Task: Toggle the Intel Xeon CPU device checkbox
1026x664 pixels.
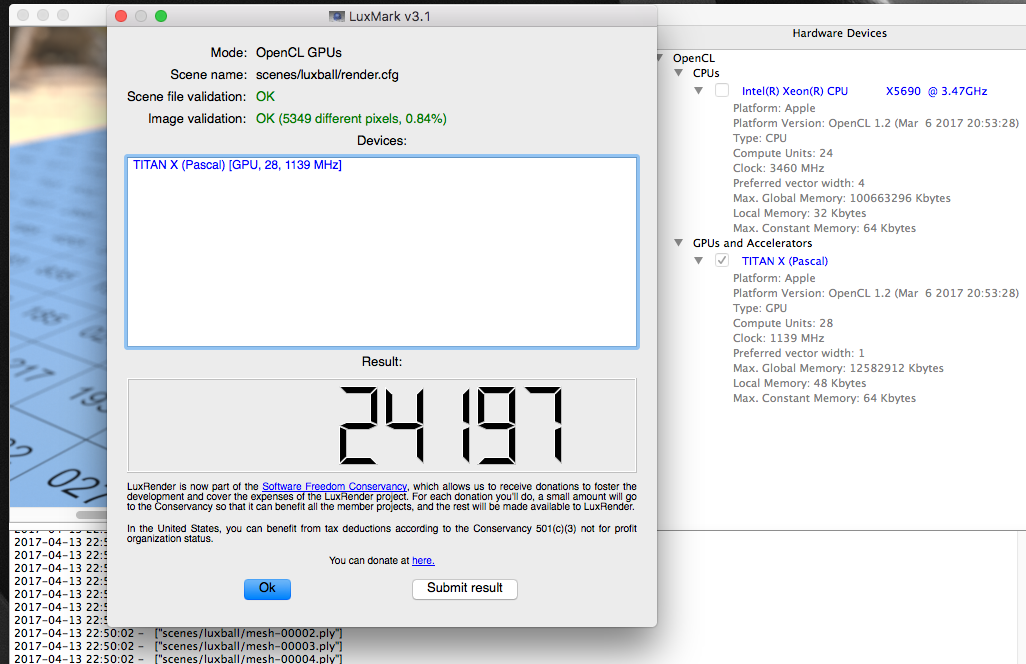Action: (722, 90)
